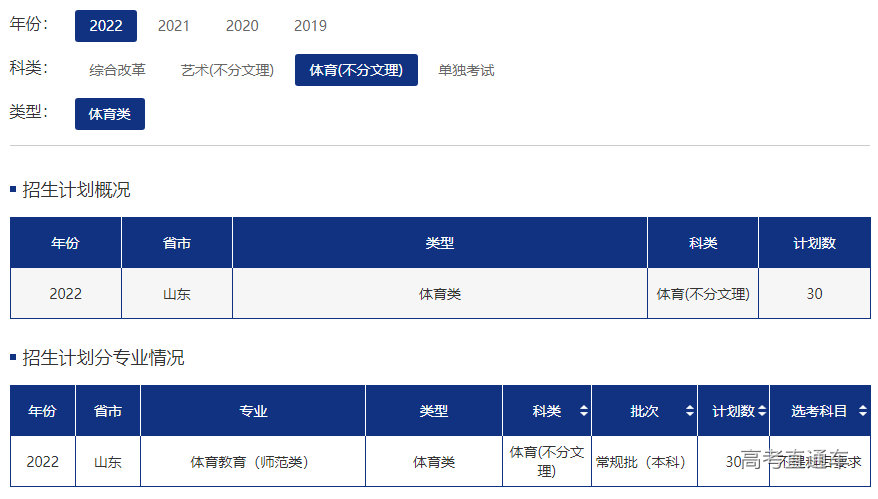Screen dimensions: 878x499
Task: Click the sort arrows beside 批次
Action: click(x=689, y=411)
